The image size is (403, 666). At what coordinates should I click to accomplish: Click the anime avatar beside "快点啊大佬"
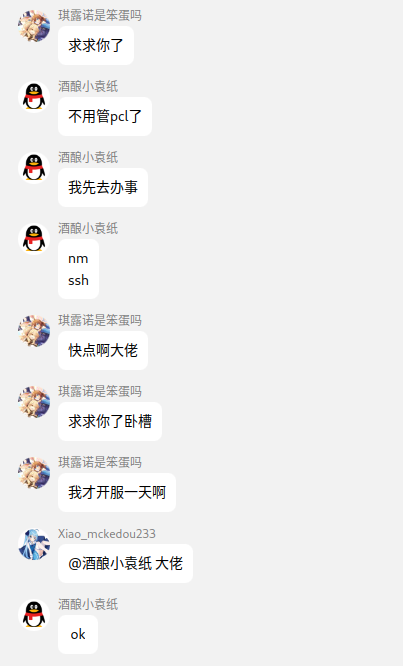pyautogui.click(x=34, y=331)
